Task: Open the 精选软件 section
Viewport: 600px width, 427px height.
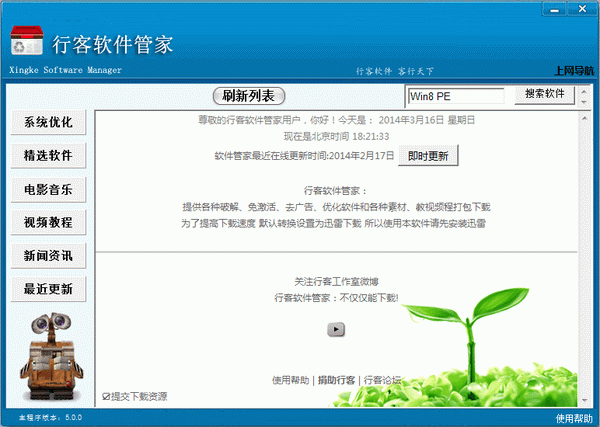Action: (48, 155)
